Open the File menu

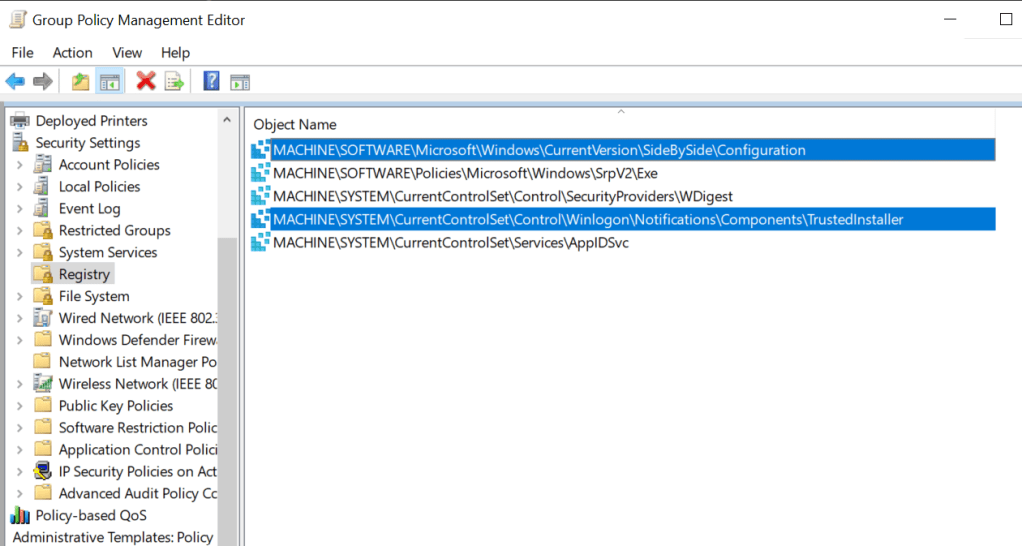(22, 52)
